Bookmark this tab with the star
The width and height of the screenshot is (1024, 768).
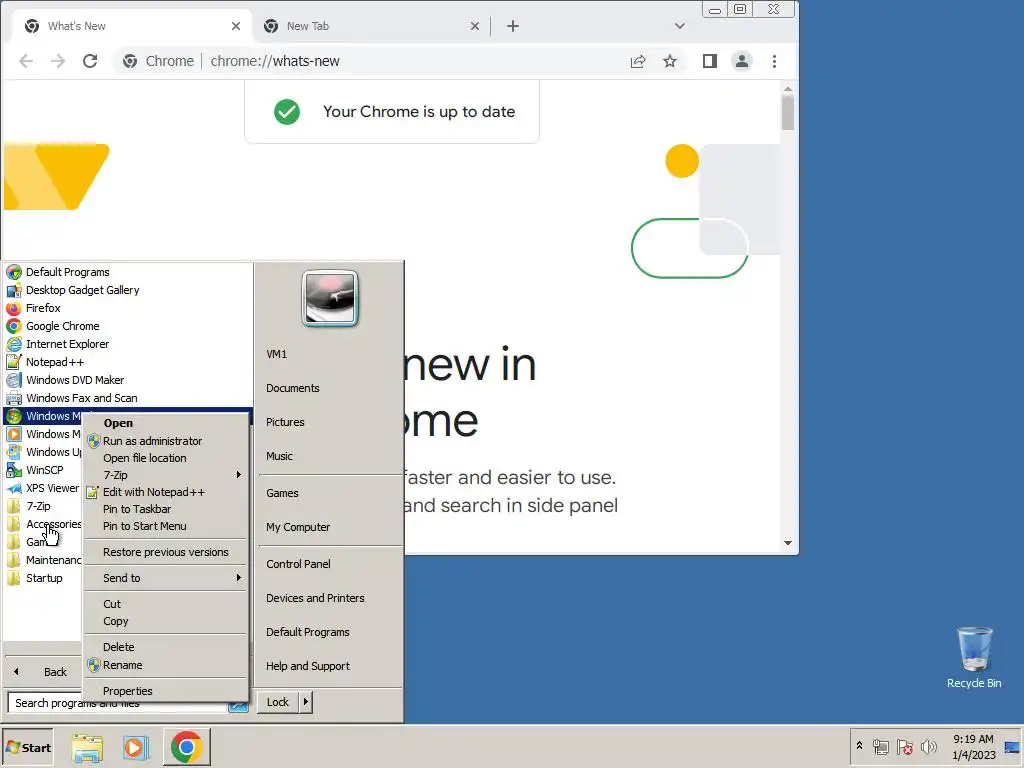point(670,61)
